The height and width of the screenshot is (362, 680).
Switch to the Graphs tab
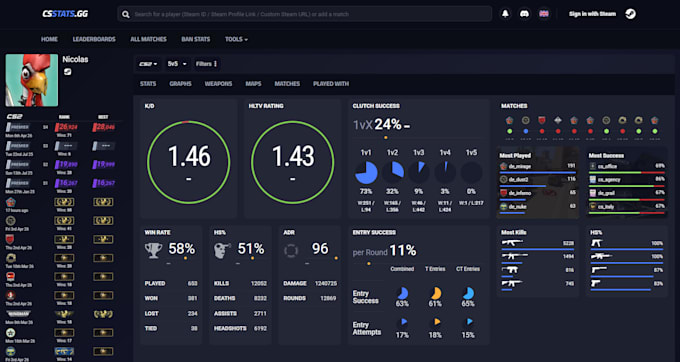click(180, 84)
